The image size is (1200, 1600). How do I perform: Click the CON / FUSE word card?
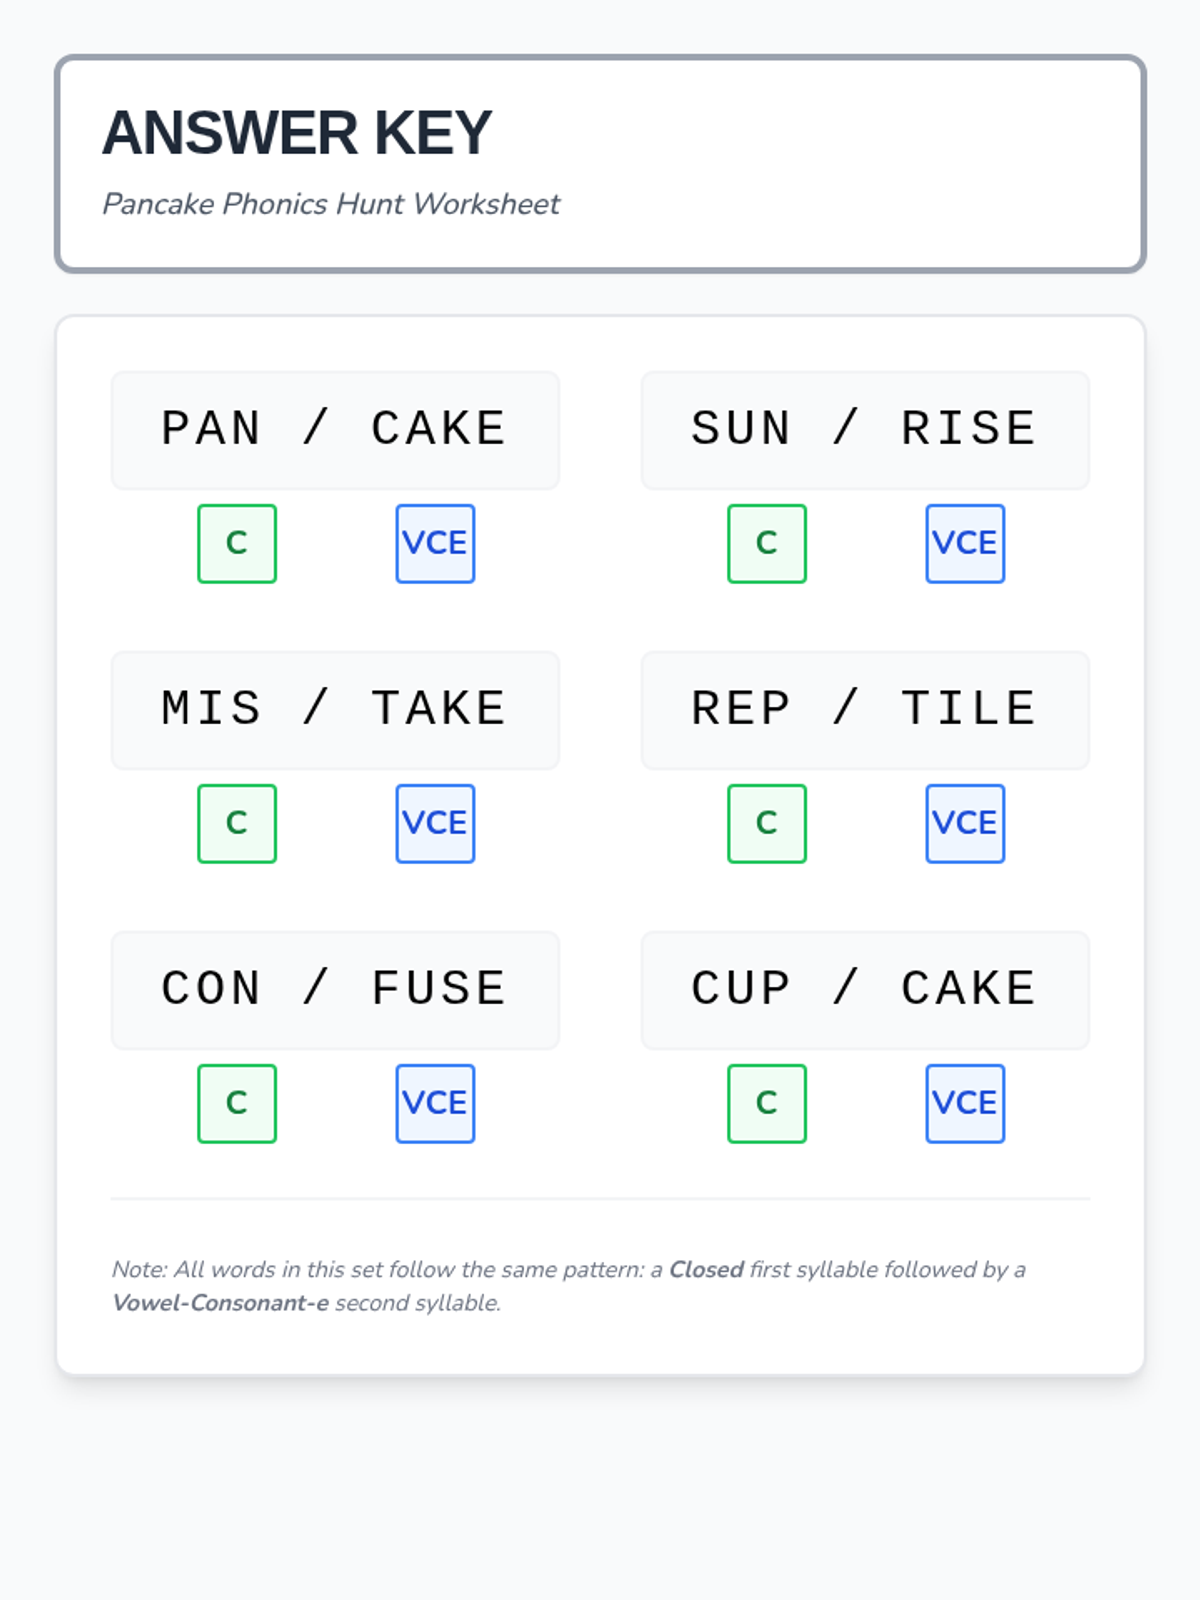335,990
